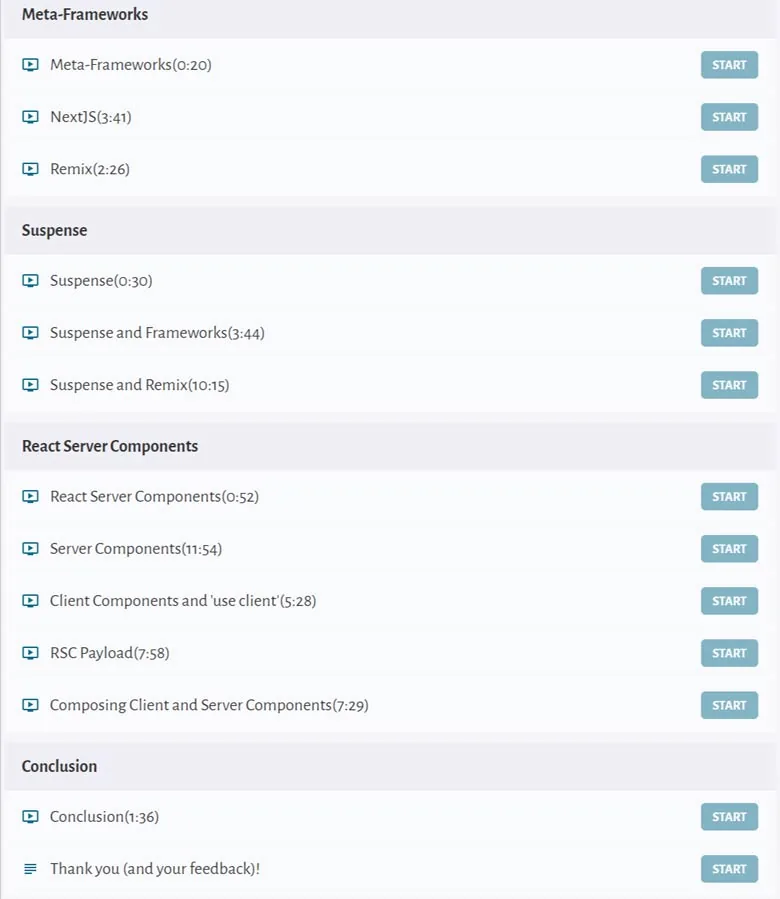
Task: Start the Composing Client and Server Components lesson
Action: (x=729, y=705)
